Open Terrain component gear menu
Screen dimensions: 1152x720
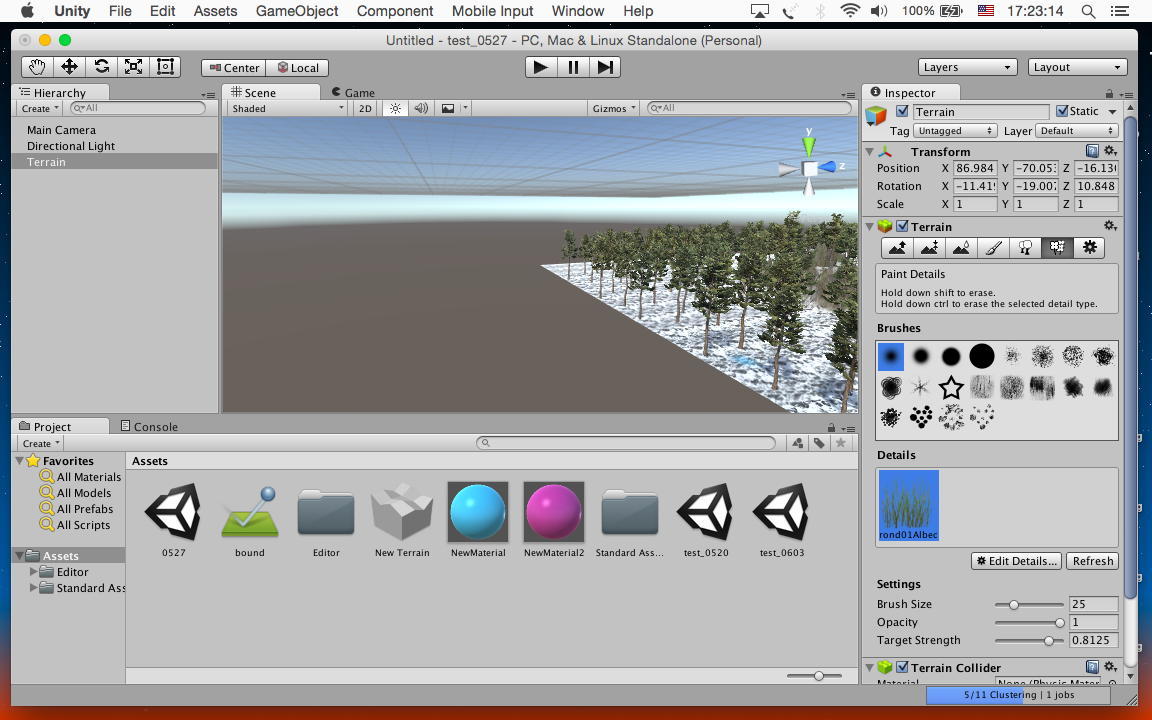point(1110,226)
